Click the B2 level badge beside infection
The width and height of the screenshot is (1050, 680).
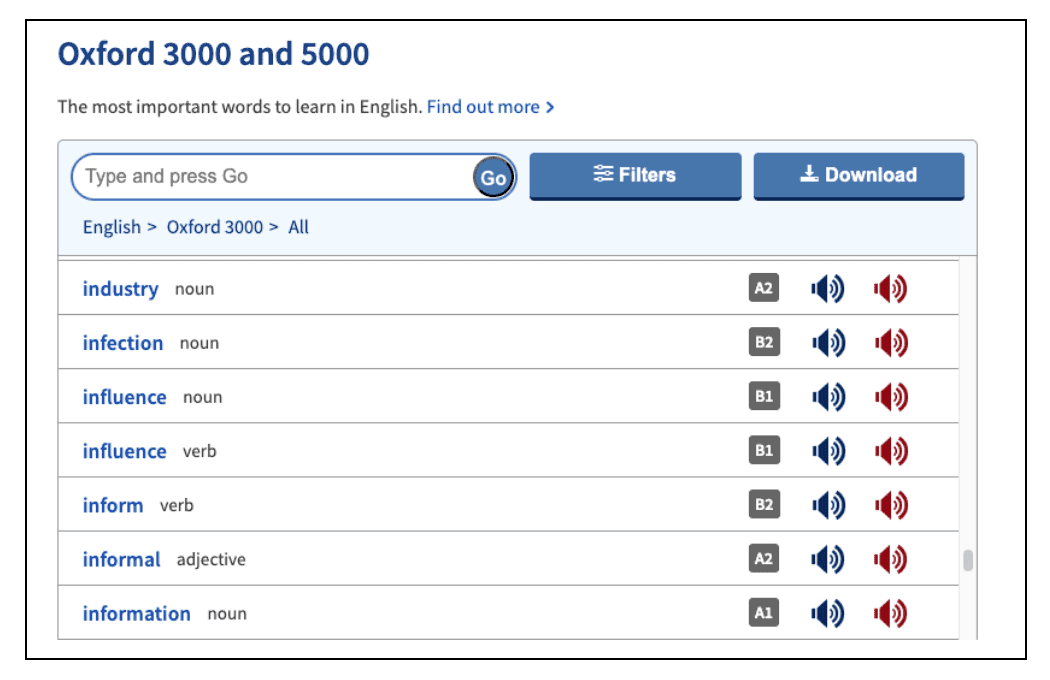point(763,343)
